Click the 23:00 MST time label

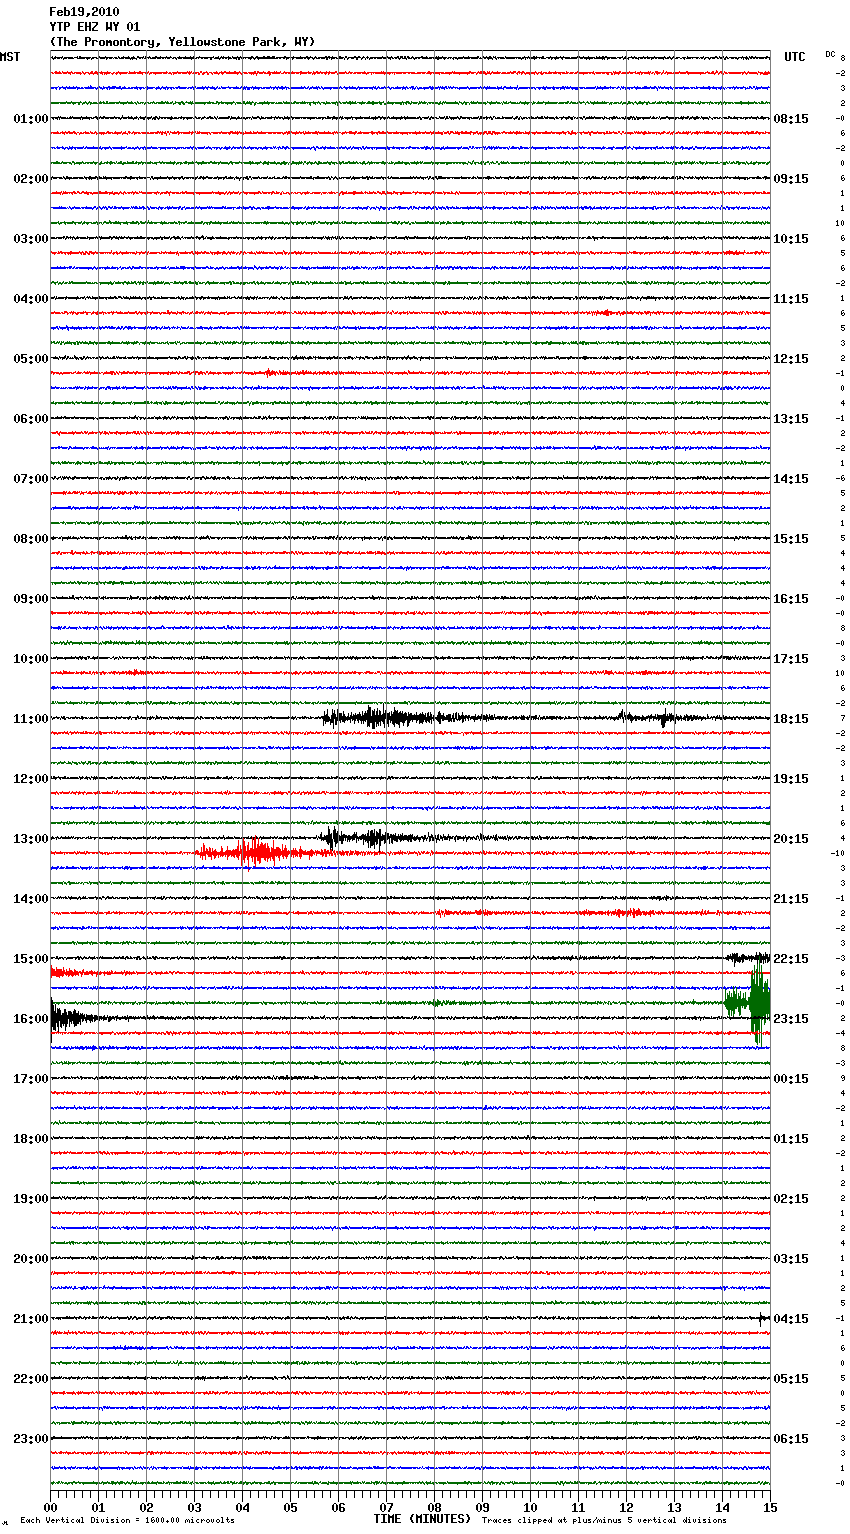pyautogui.click(x=31, y=1439)
